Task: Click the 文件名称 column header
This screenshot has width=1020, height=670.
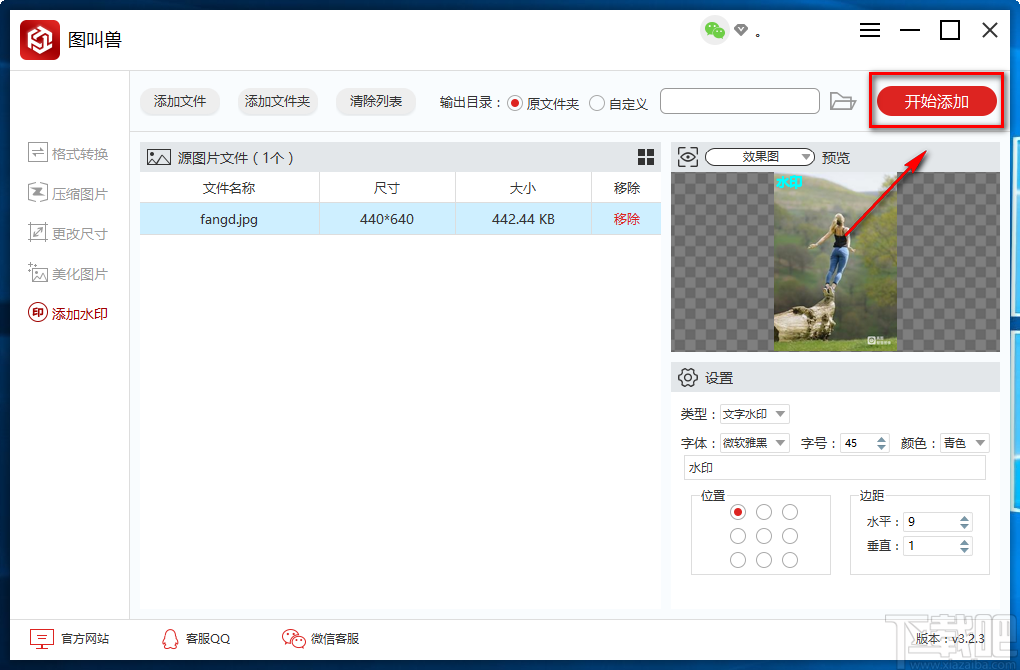Action: (229, 188)
